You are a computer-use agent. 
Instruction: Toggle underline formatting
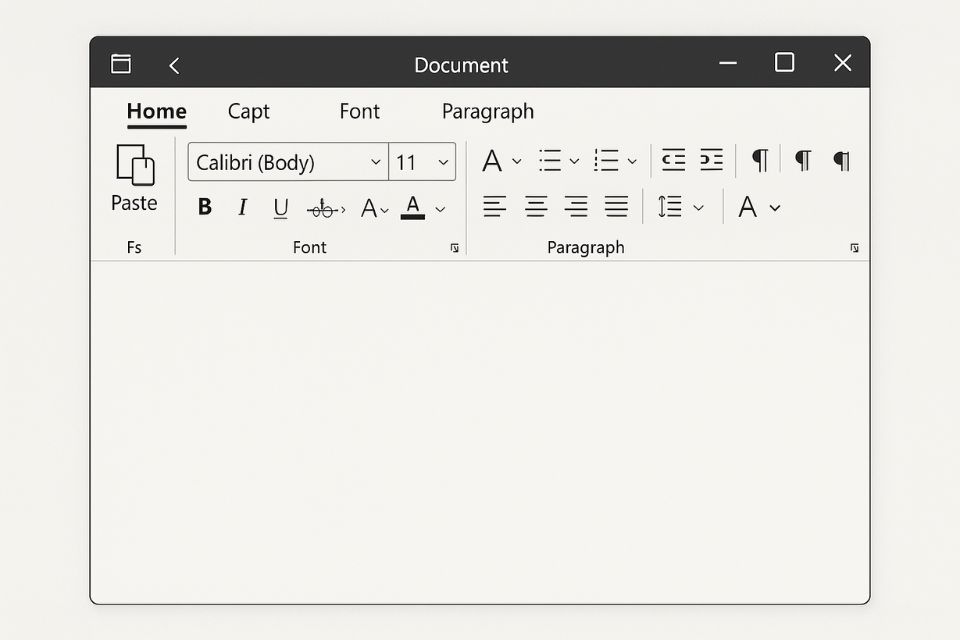281,208
